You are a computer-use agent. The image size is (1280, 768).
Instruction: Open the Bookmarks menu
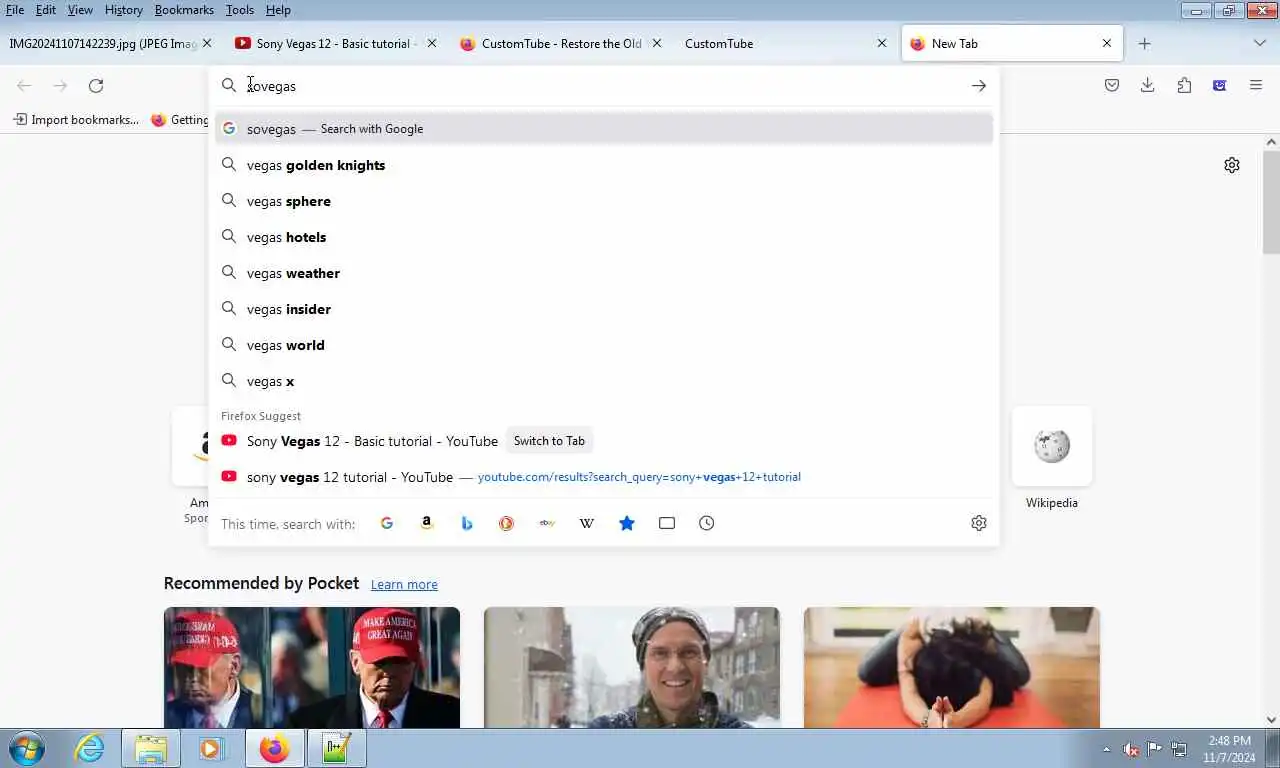tap(184, 10)
